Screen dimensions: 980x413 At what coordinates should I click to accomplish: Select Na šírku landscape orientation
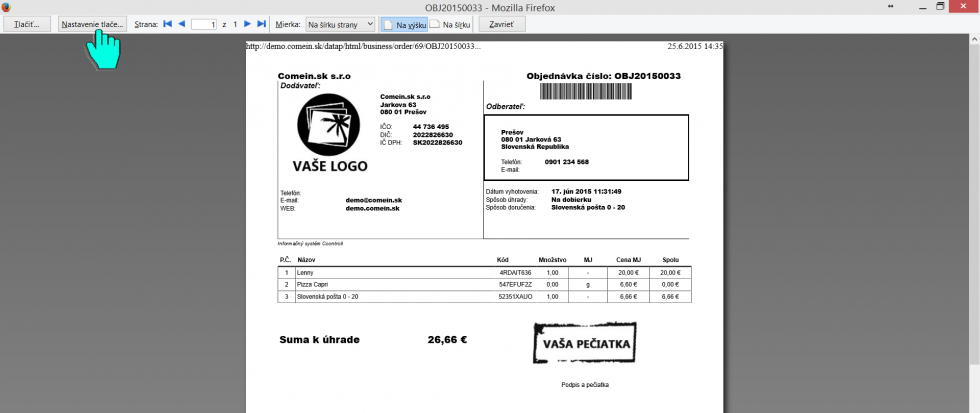tap(449, 24)
